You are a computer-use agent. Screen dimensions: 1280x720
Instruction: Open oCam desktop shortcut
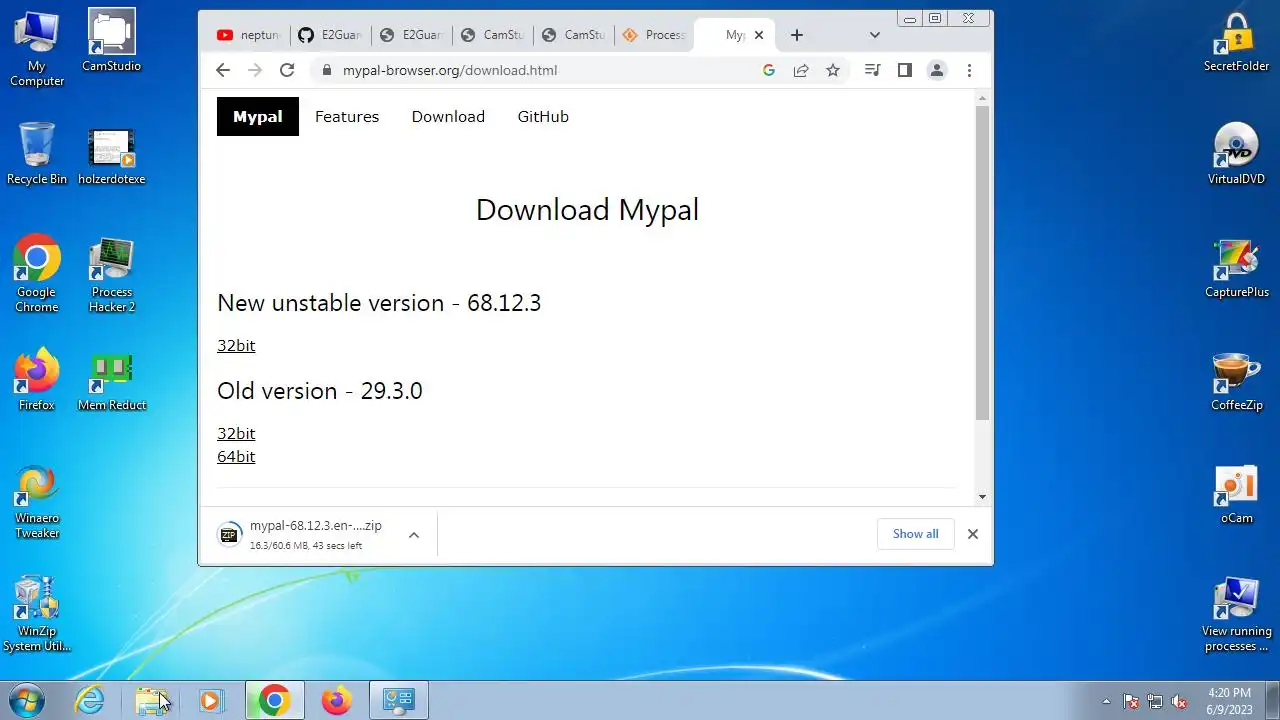1236,494
